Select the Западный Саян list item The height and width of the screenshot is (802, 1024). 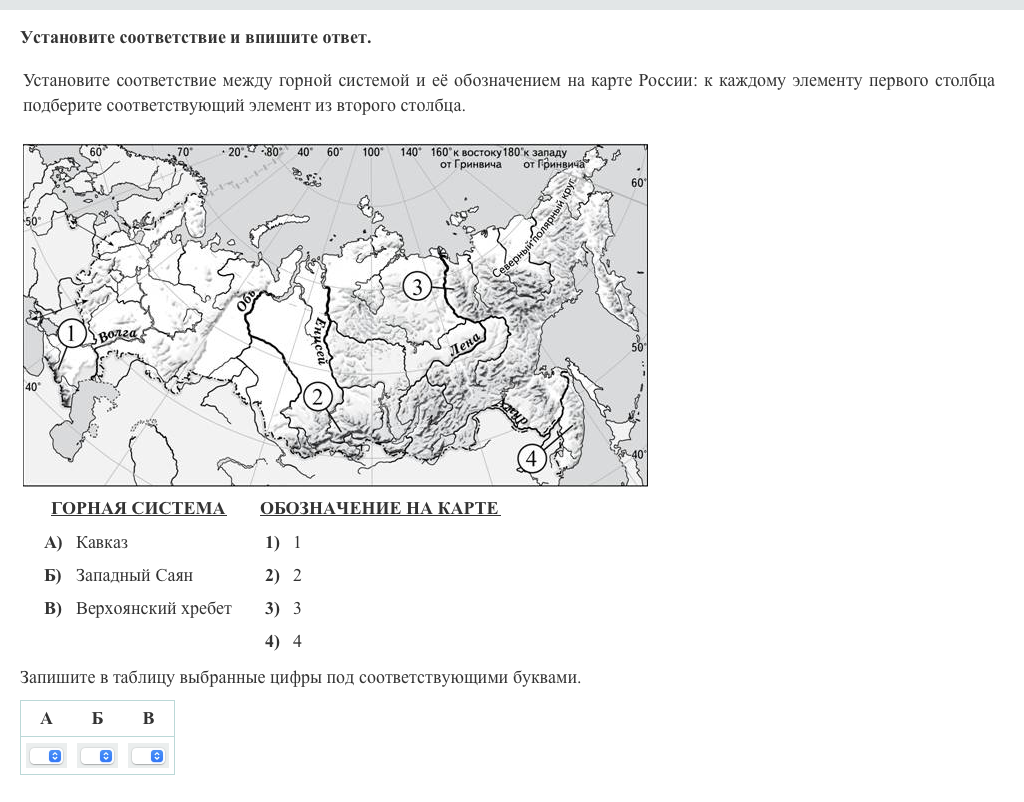point(134,576)
